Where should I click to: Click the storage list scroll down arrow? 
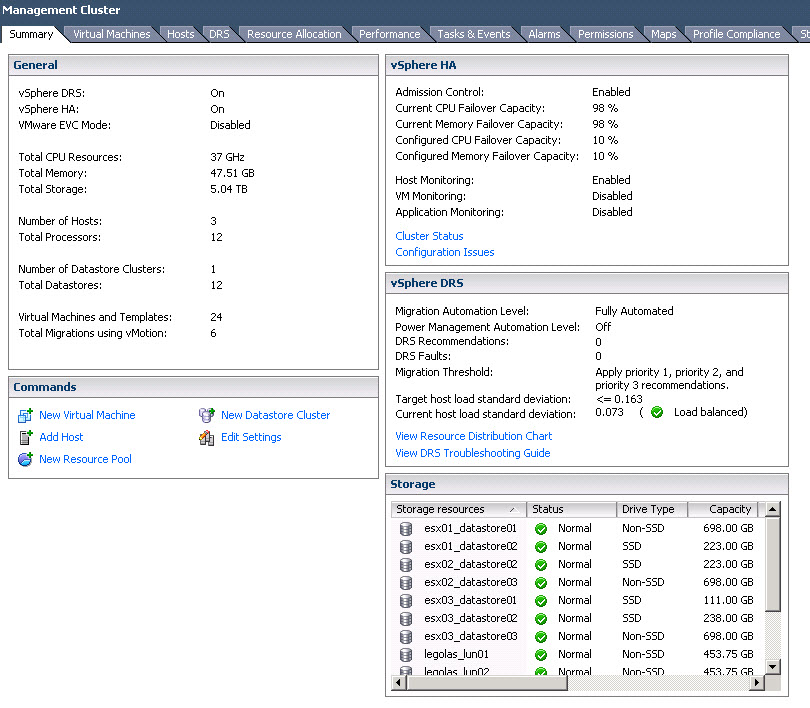pyautogui.click(x=772, y=667)
